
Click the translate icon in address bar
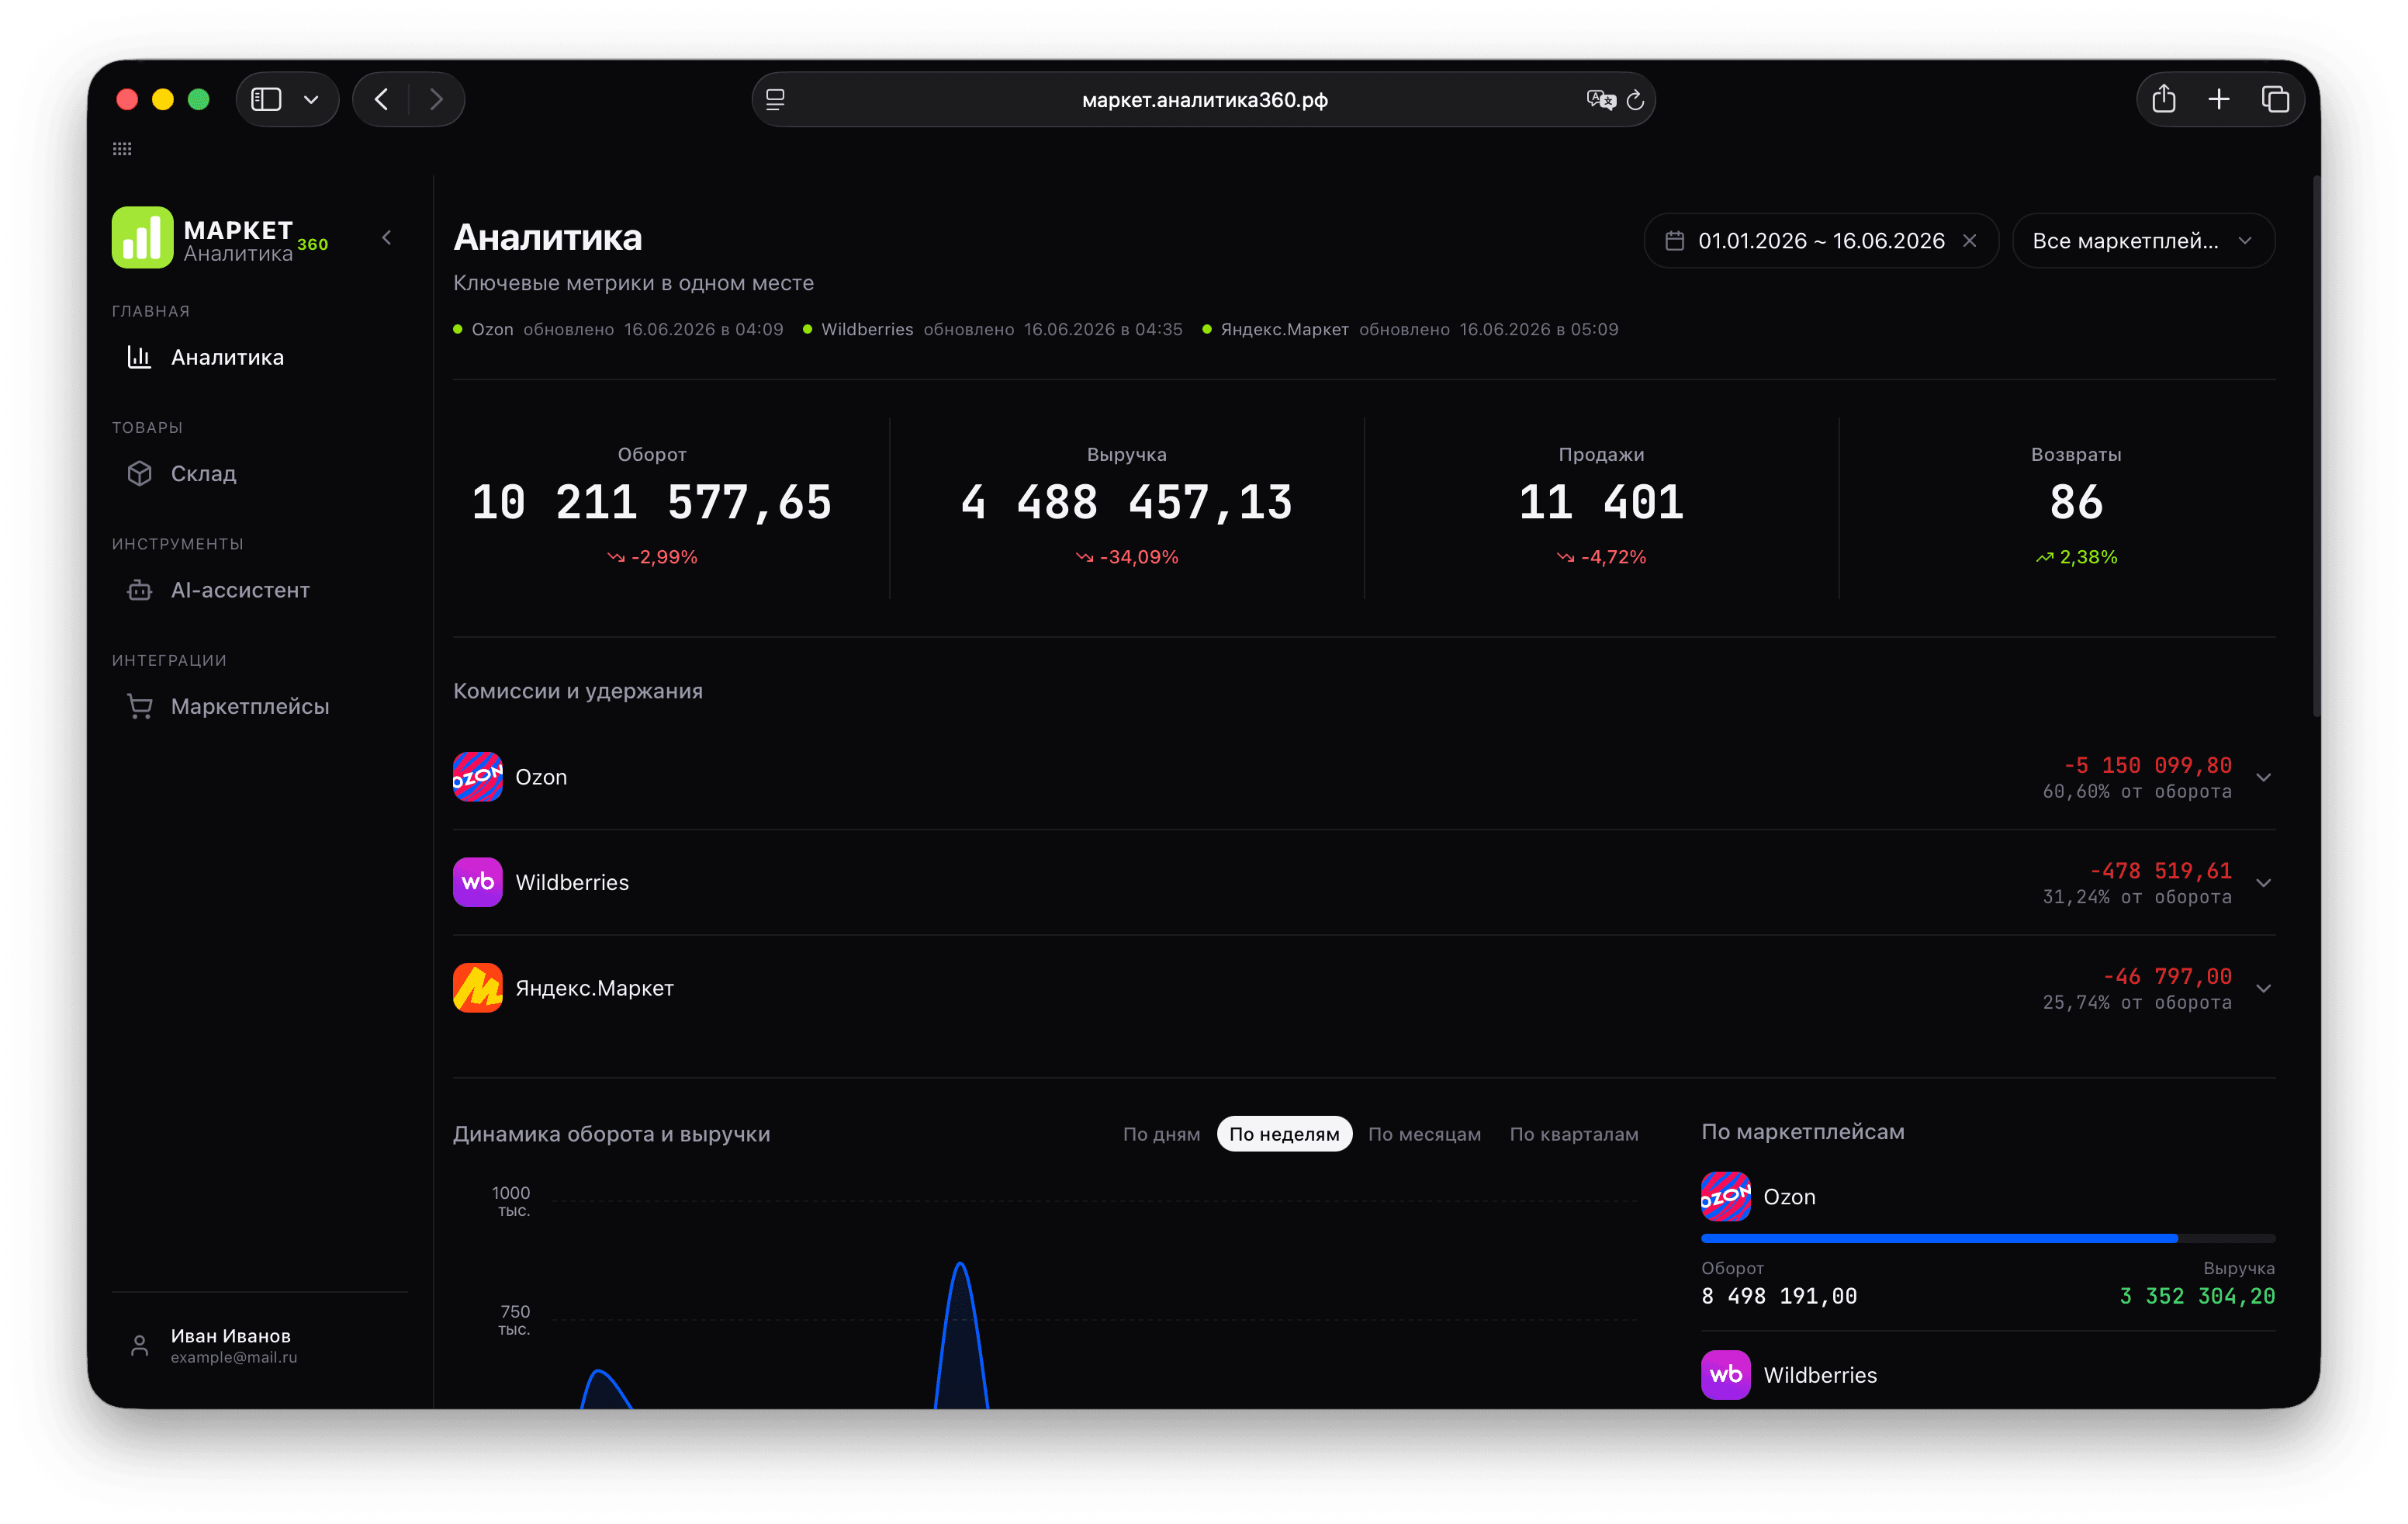[1600, 99]
